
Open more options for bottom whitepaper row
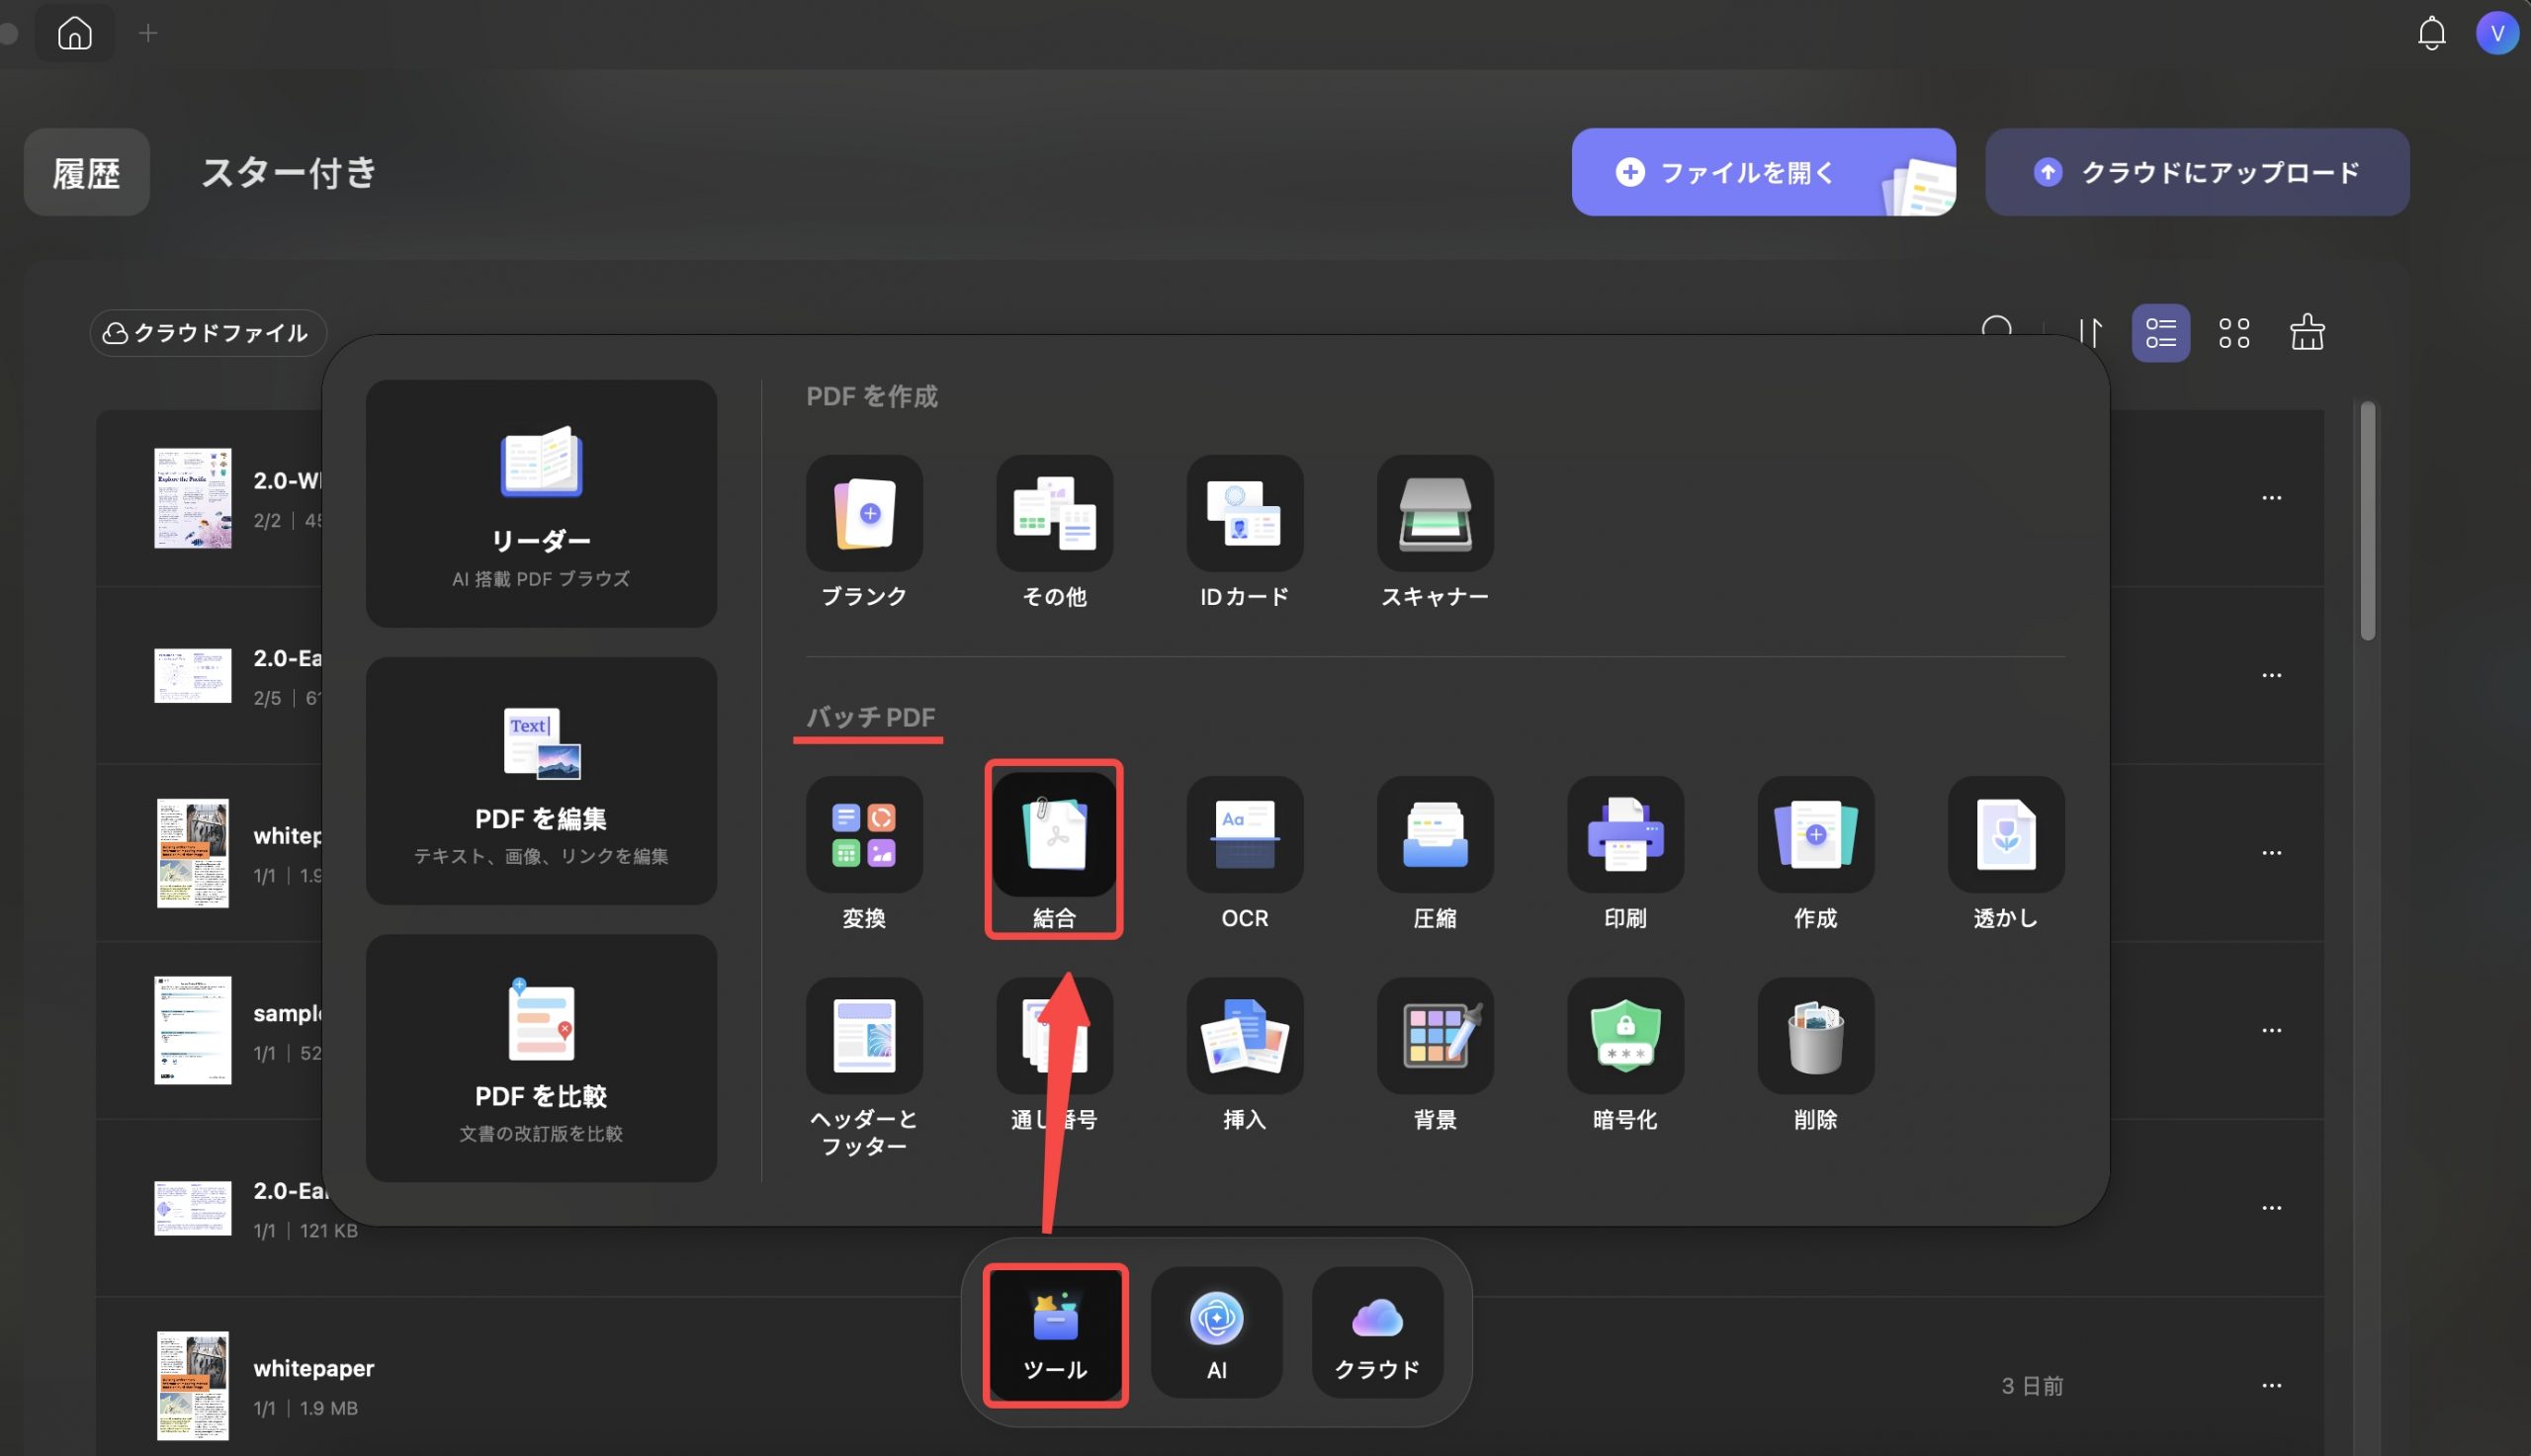click(x=2271, y=1386)
